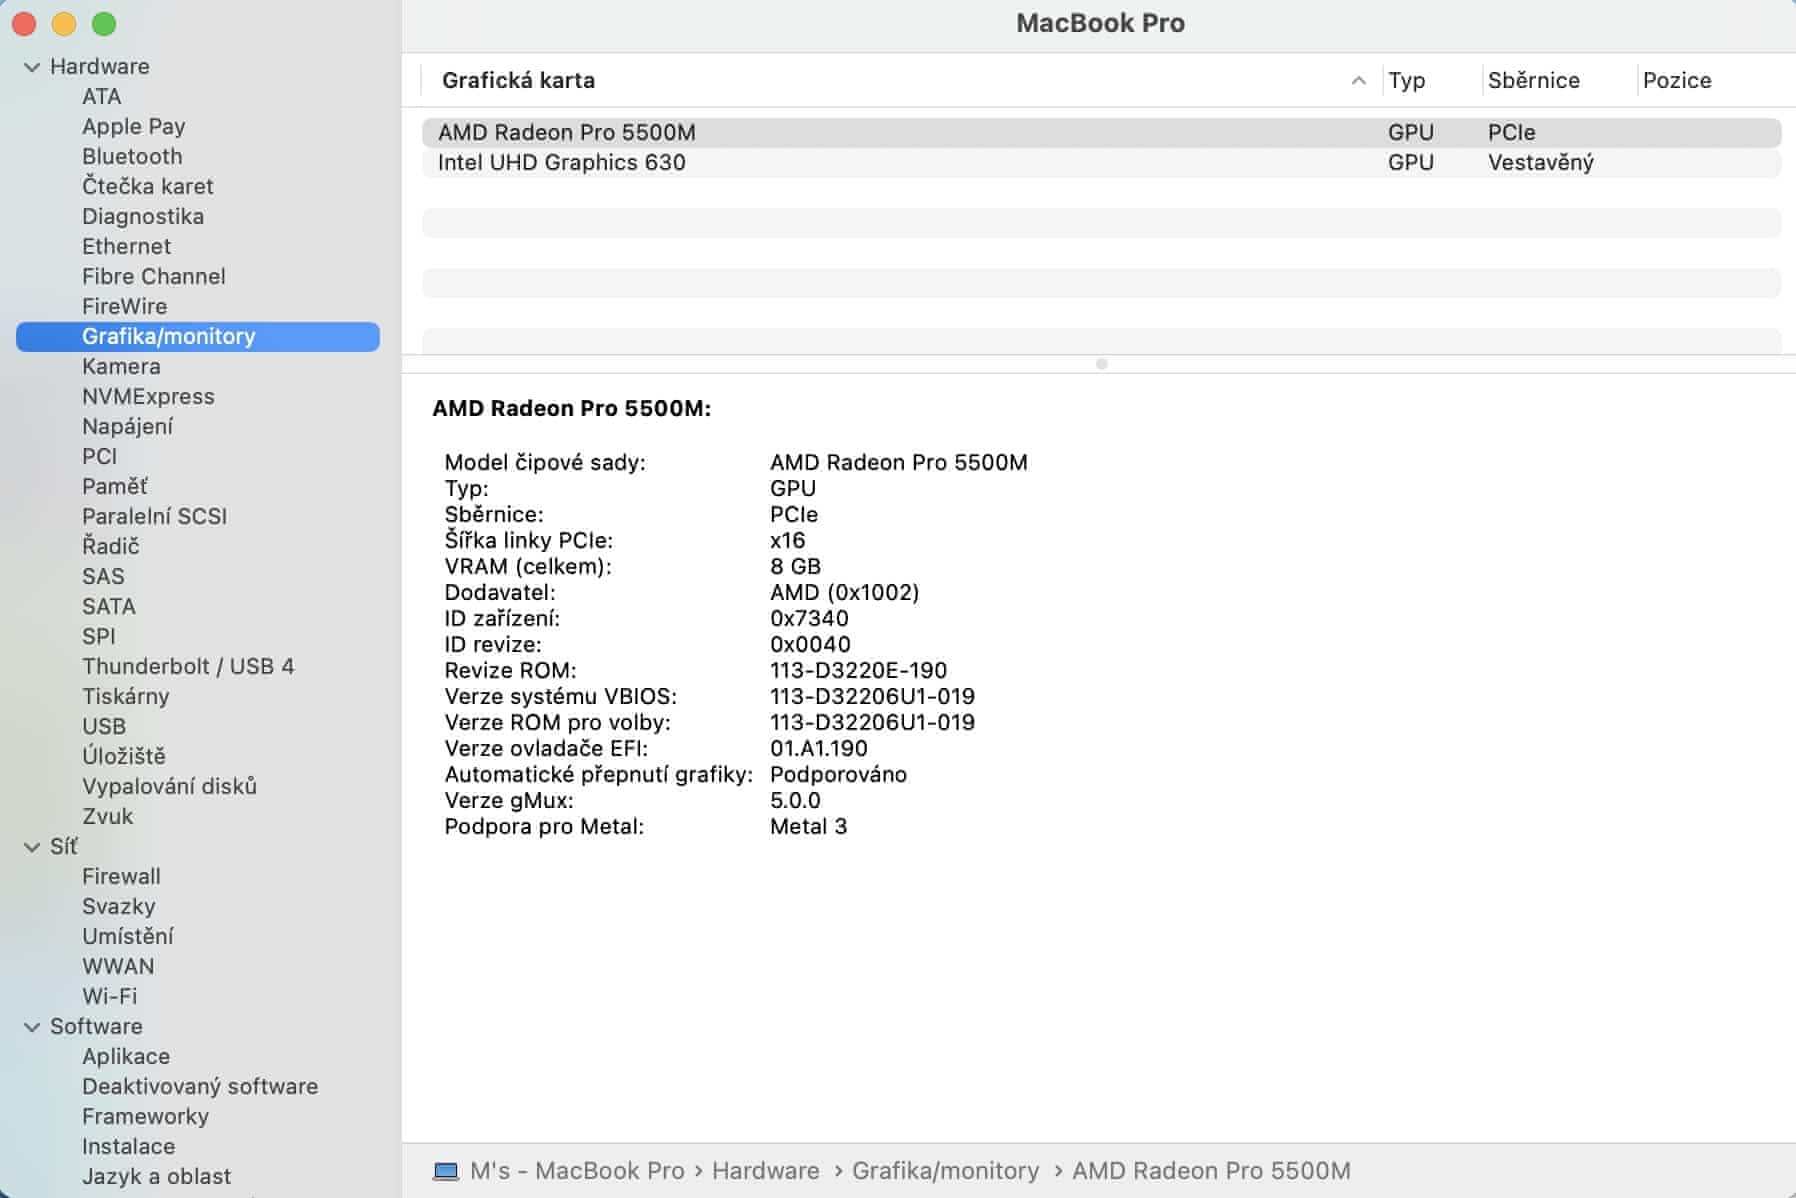Open Kamera in the sidebar
1796x1198 pixels.
pyautogui.click(x=121, y=367)
